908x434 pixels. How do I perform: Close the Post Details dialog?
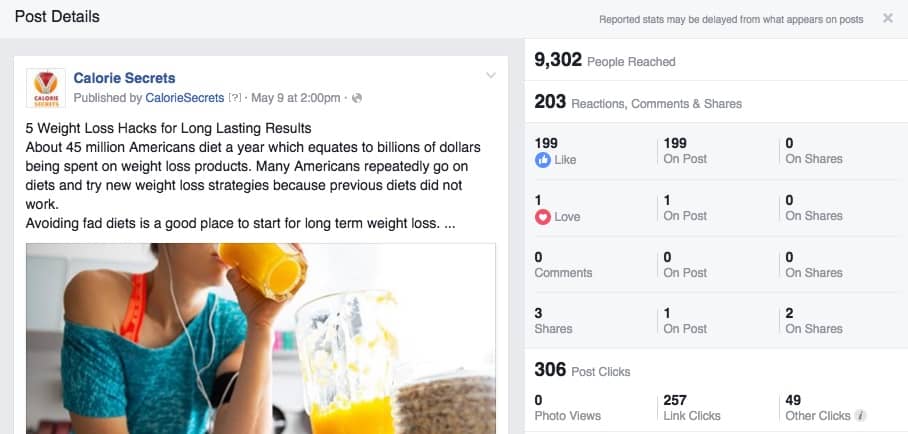pyautogui.click(x=888, y=18)
